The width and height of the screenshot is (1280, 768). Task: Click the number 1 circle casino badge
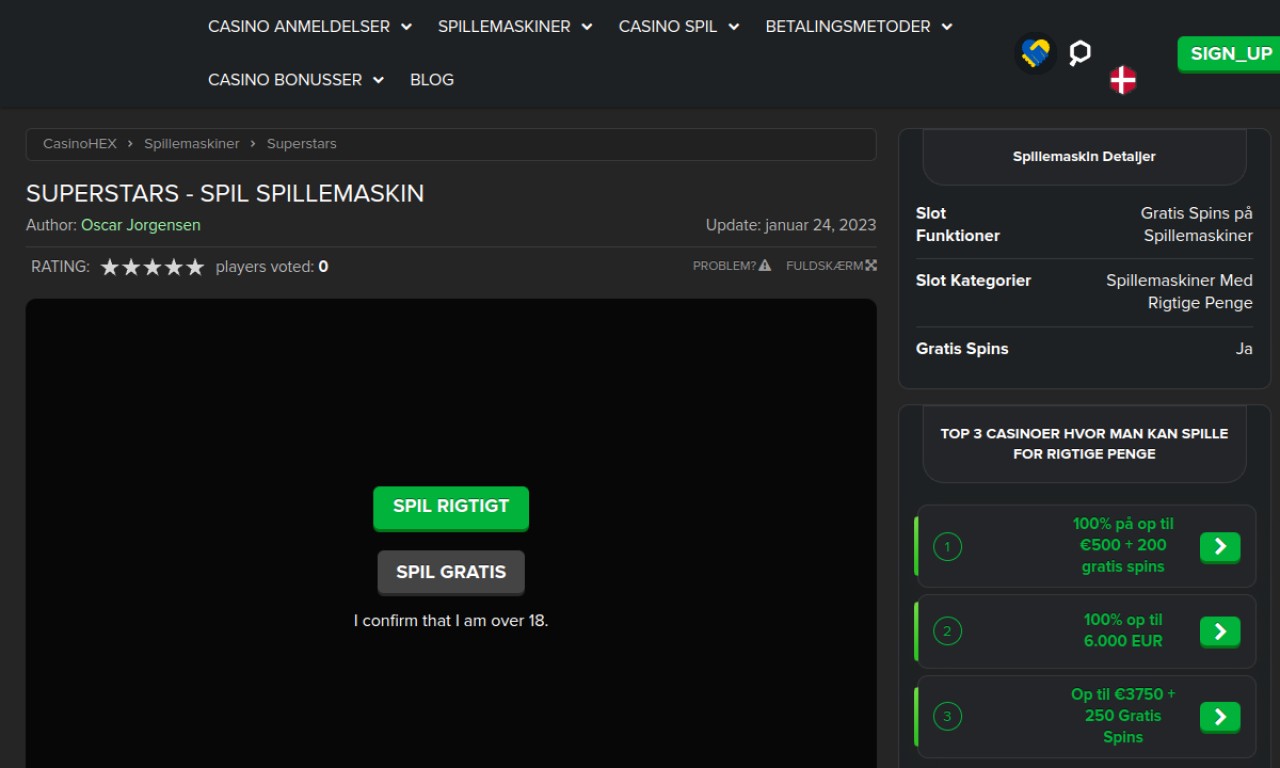[x=947, y=546]
